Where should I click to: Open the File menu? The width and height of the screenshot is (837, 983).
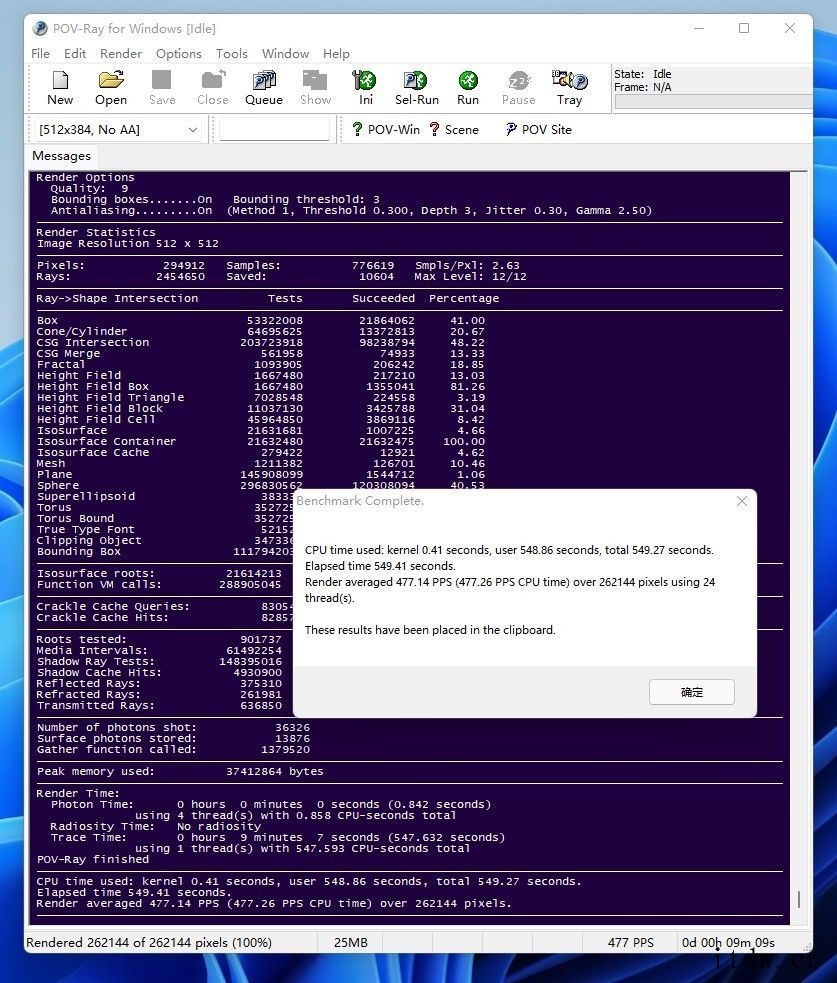[40, 54]
